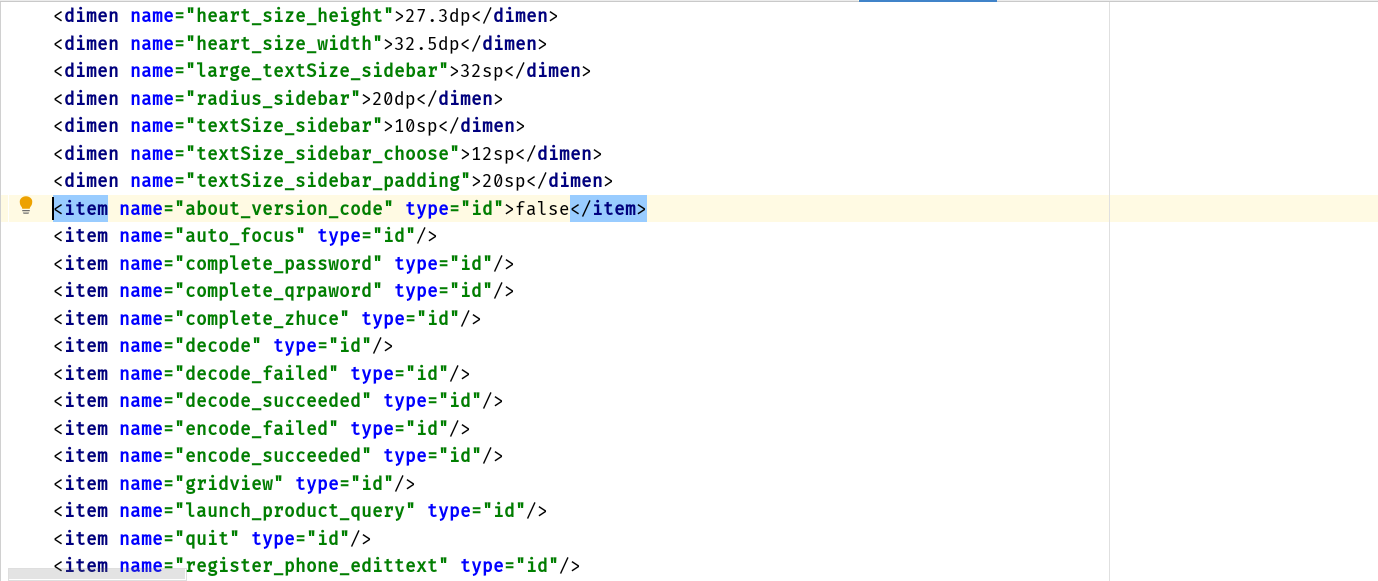Click the "complete_qrpaword" name
Screen dimensions: 1378x581
(279, 291)
